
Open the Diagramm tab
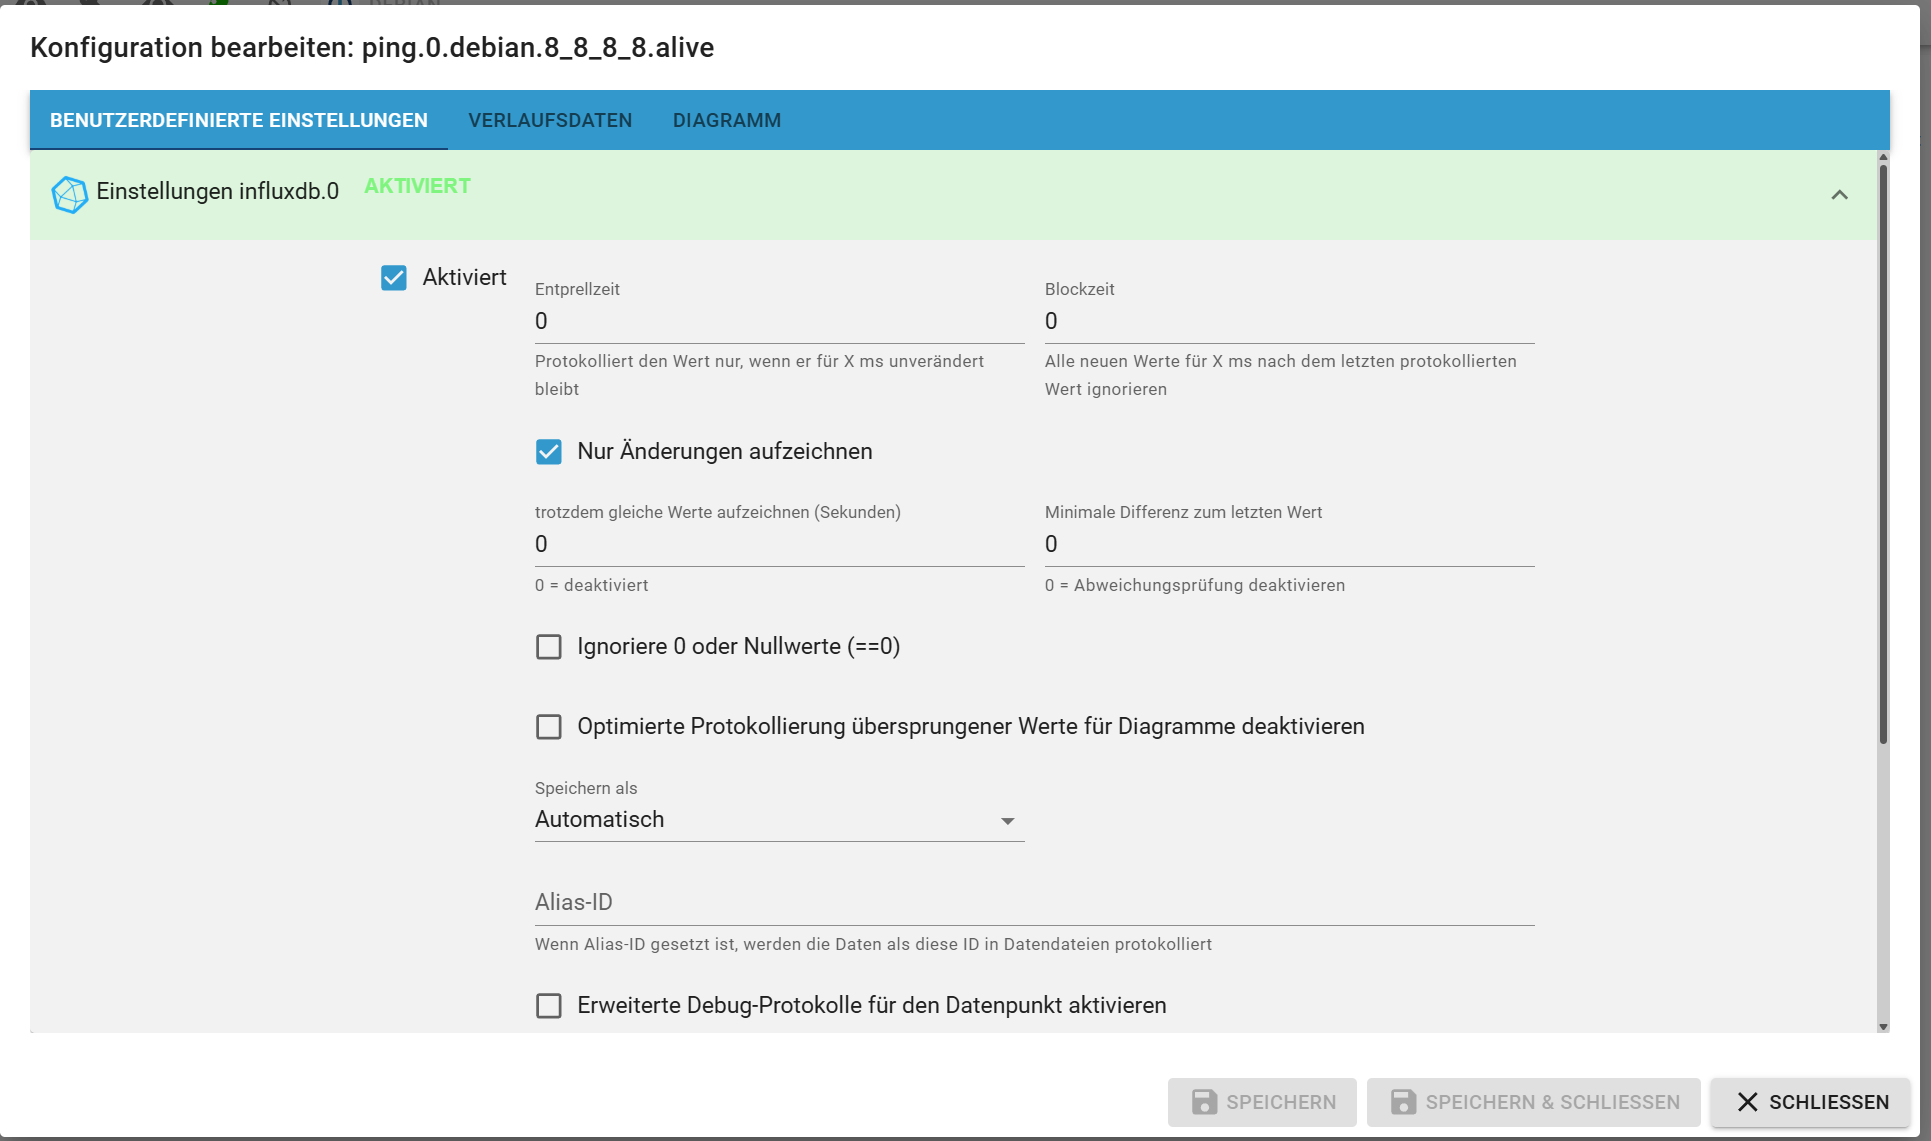727,120
